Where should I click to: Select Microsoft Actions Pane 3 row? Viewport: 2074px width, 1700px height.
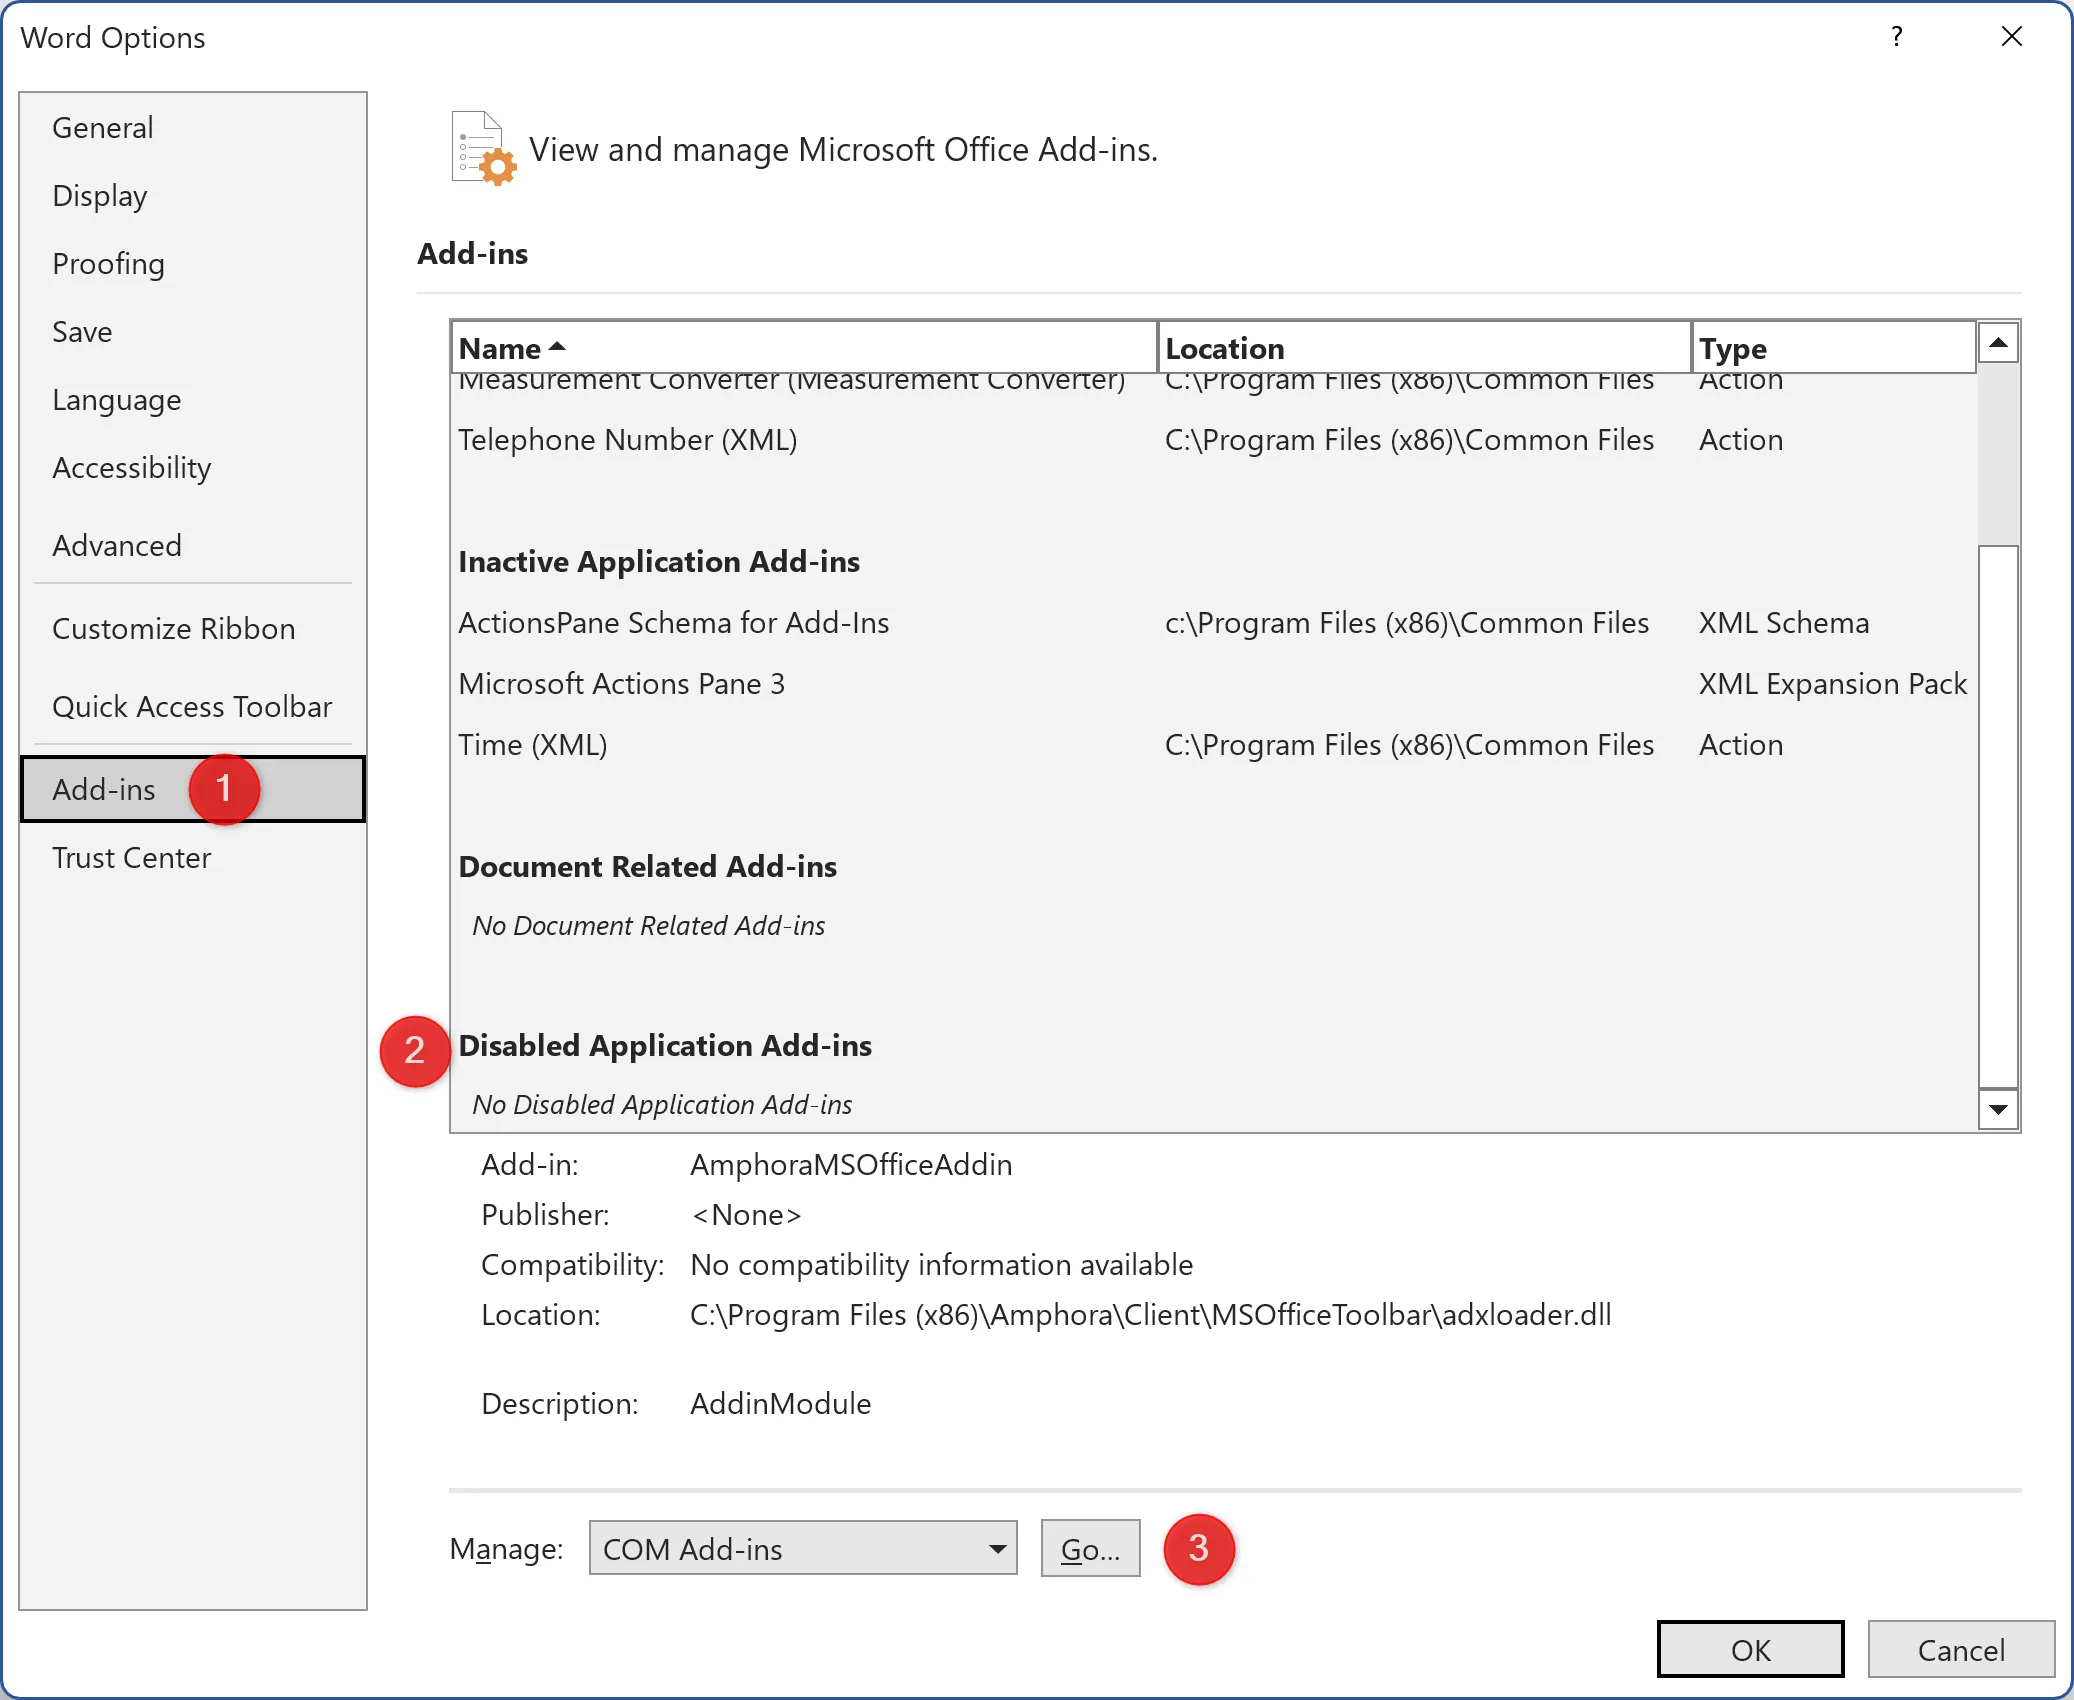coord(1213,684)
